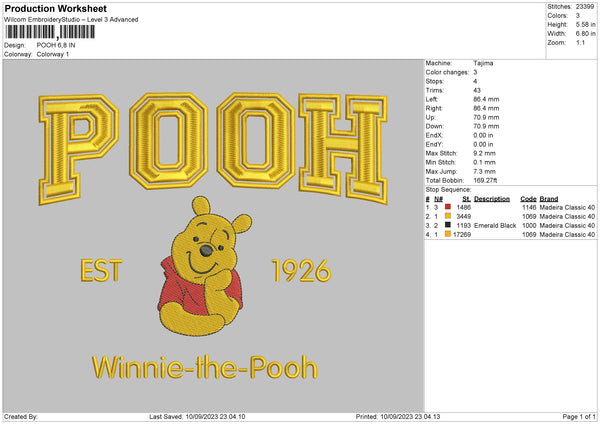Image resolution: width=600 pixels, height=424 pixels.
Task: Click stitch count '3449' in stop 2
Action: [x=463, y=217]
